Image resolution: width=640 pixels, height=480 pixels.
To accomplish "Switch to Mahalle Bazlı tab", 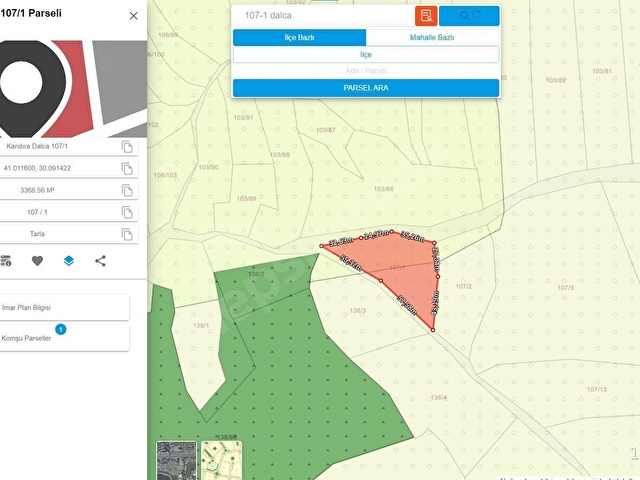I will [x=432, y=38].
